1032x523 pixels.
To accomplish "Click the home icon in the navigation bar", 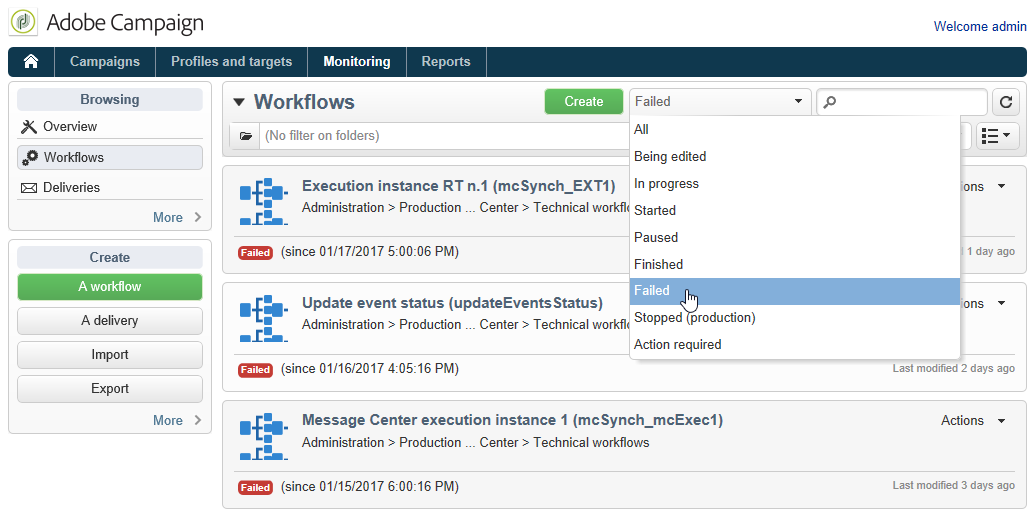I will tap(31, 62).
